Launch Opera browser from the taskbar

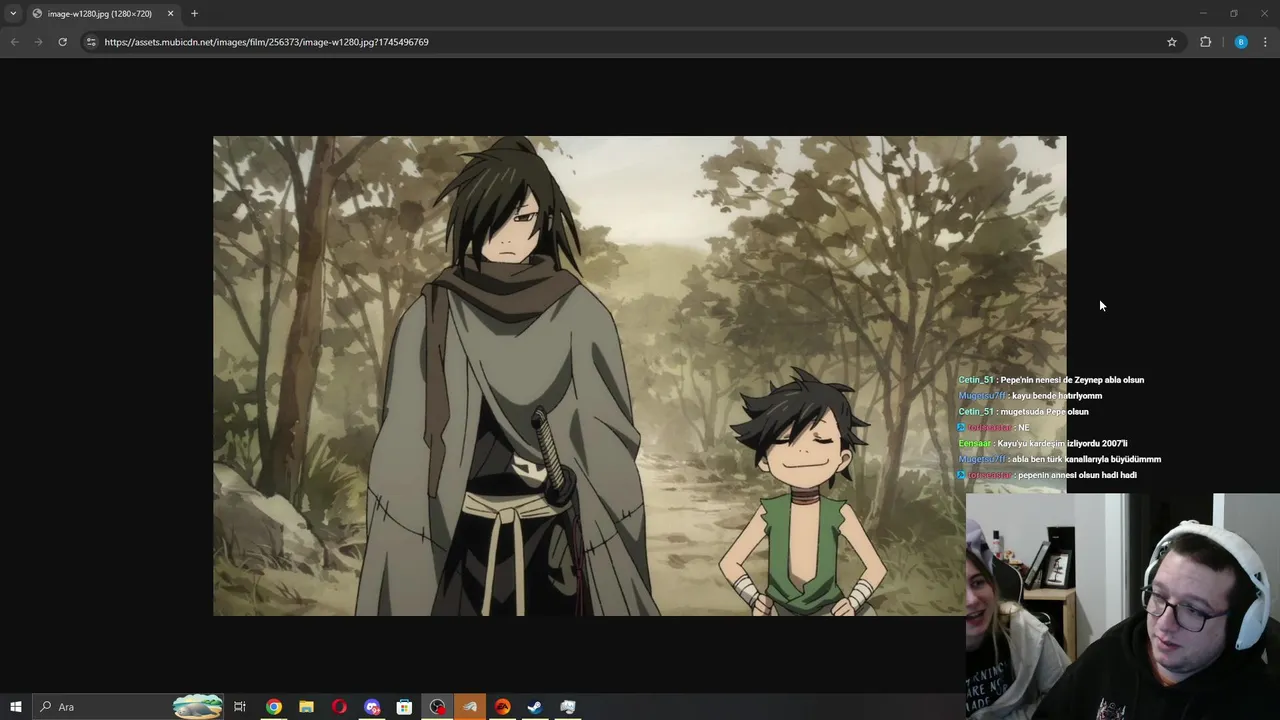pos(339,707)
